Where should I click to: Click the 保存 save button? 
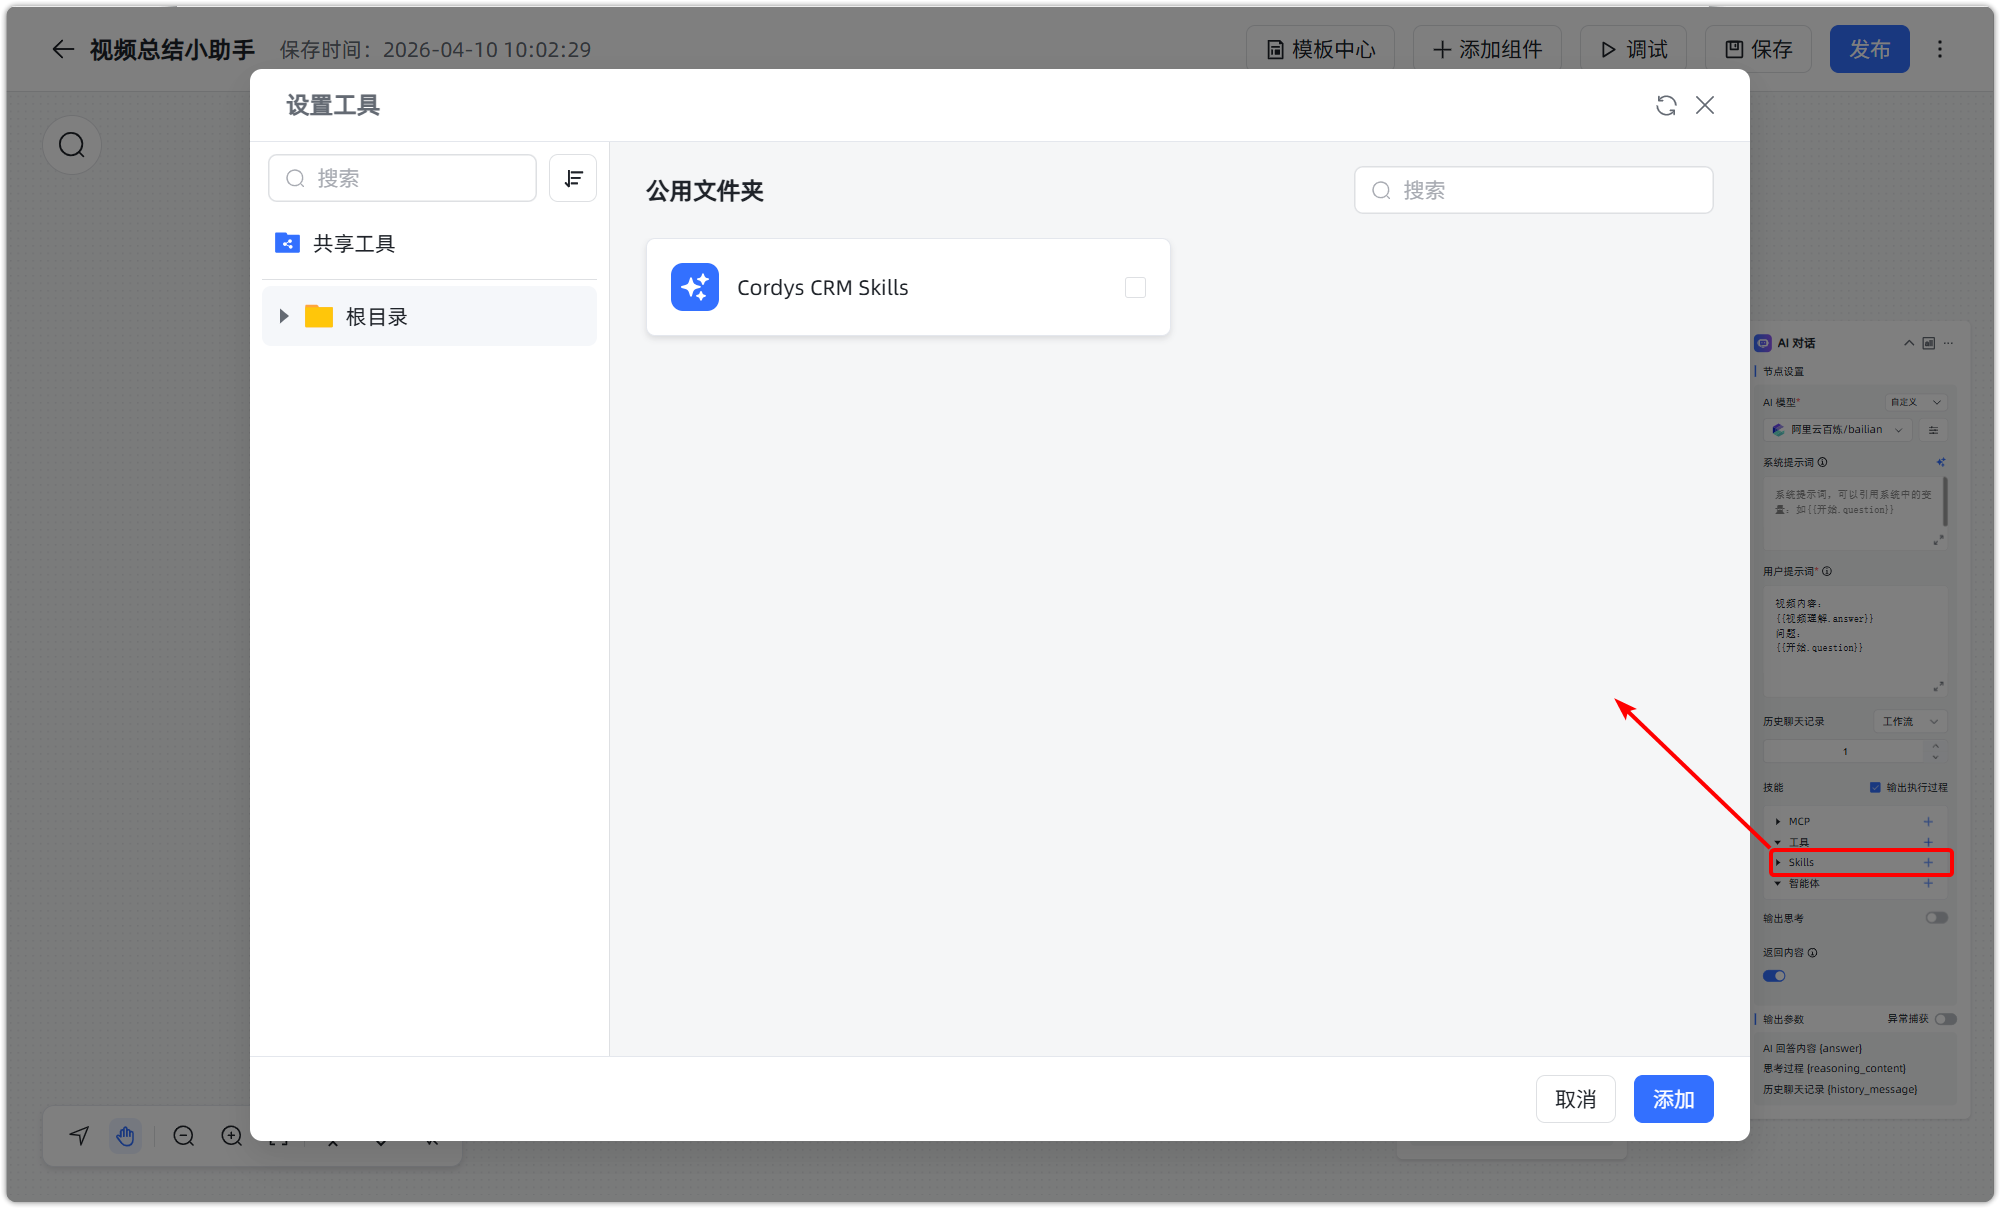(1758, 49)
